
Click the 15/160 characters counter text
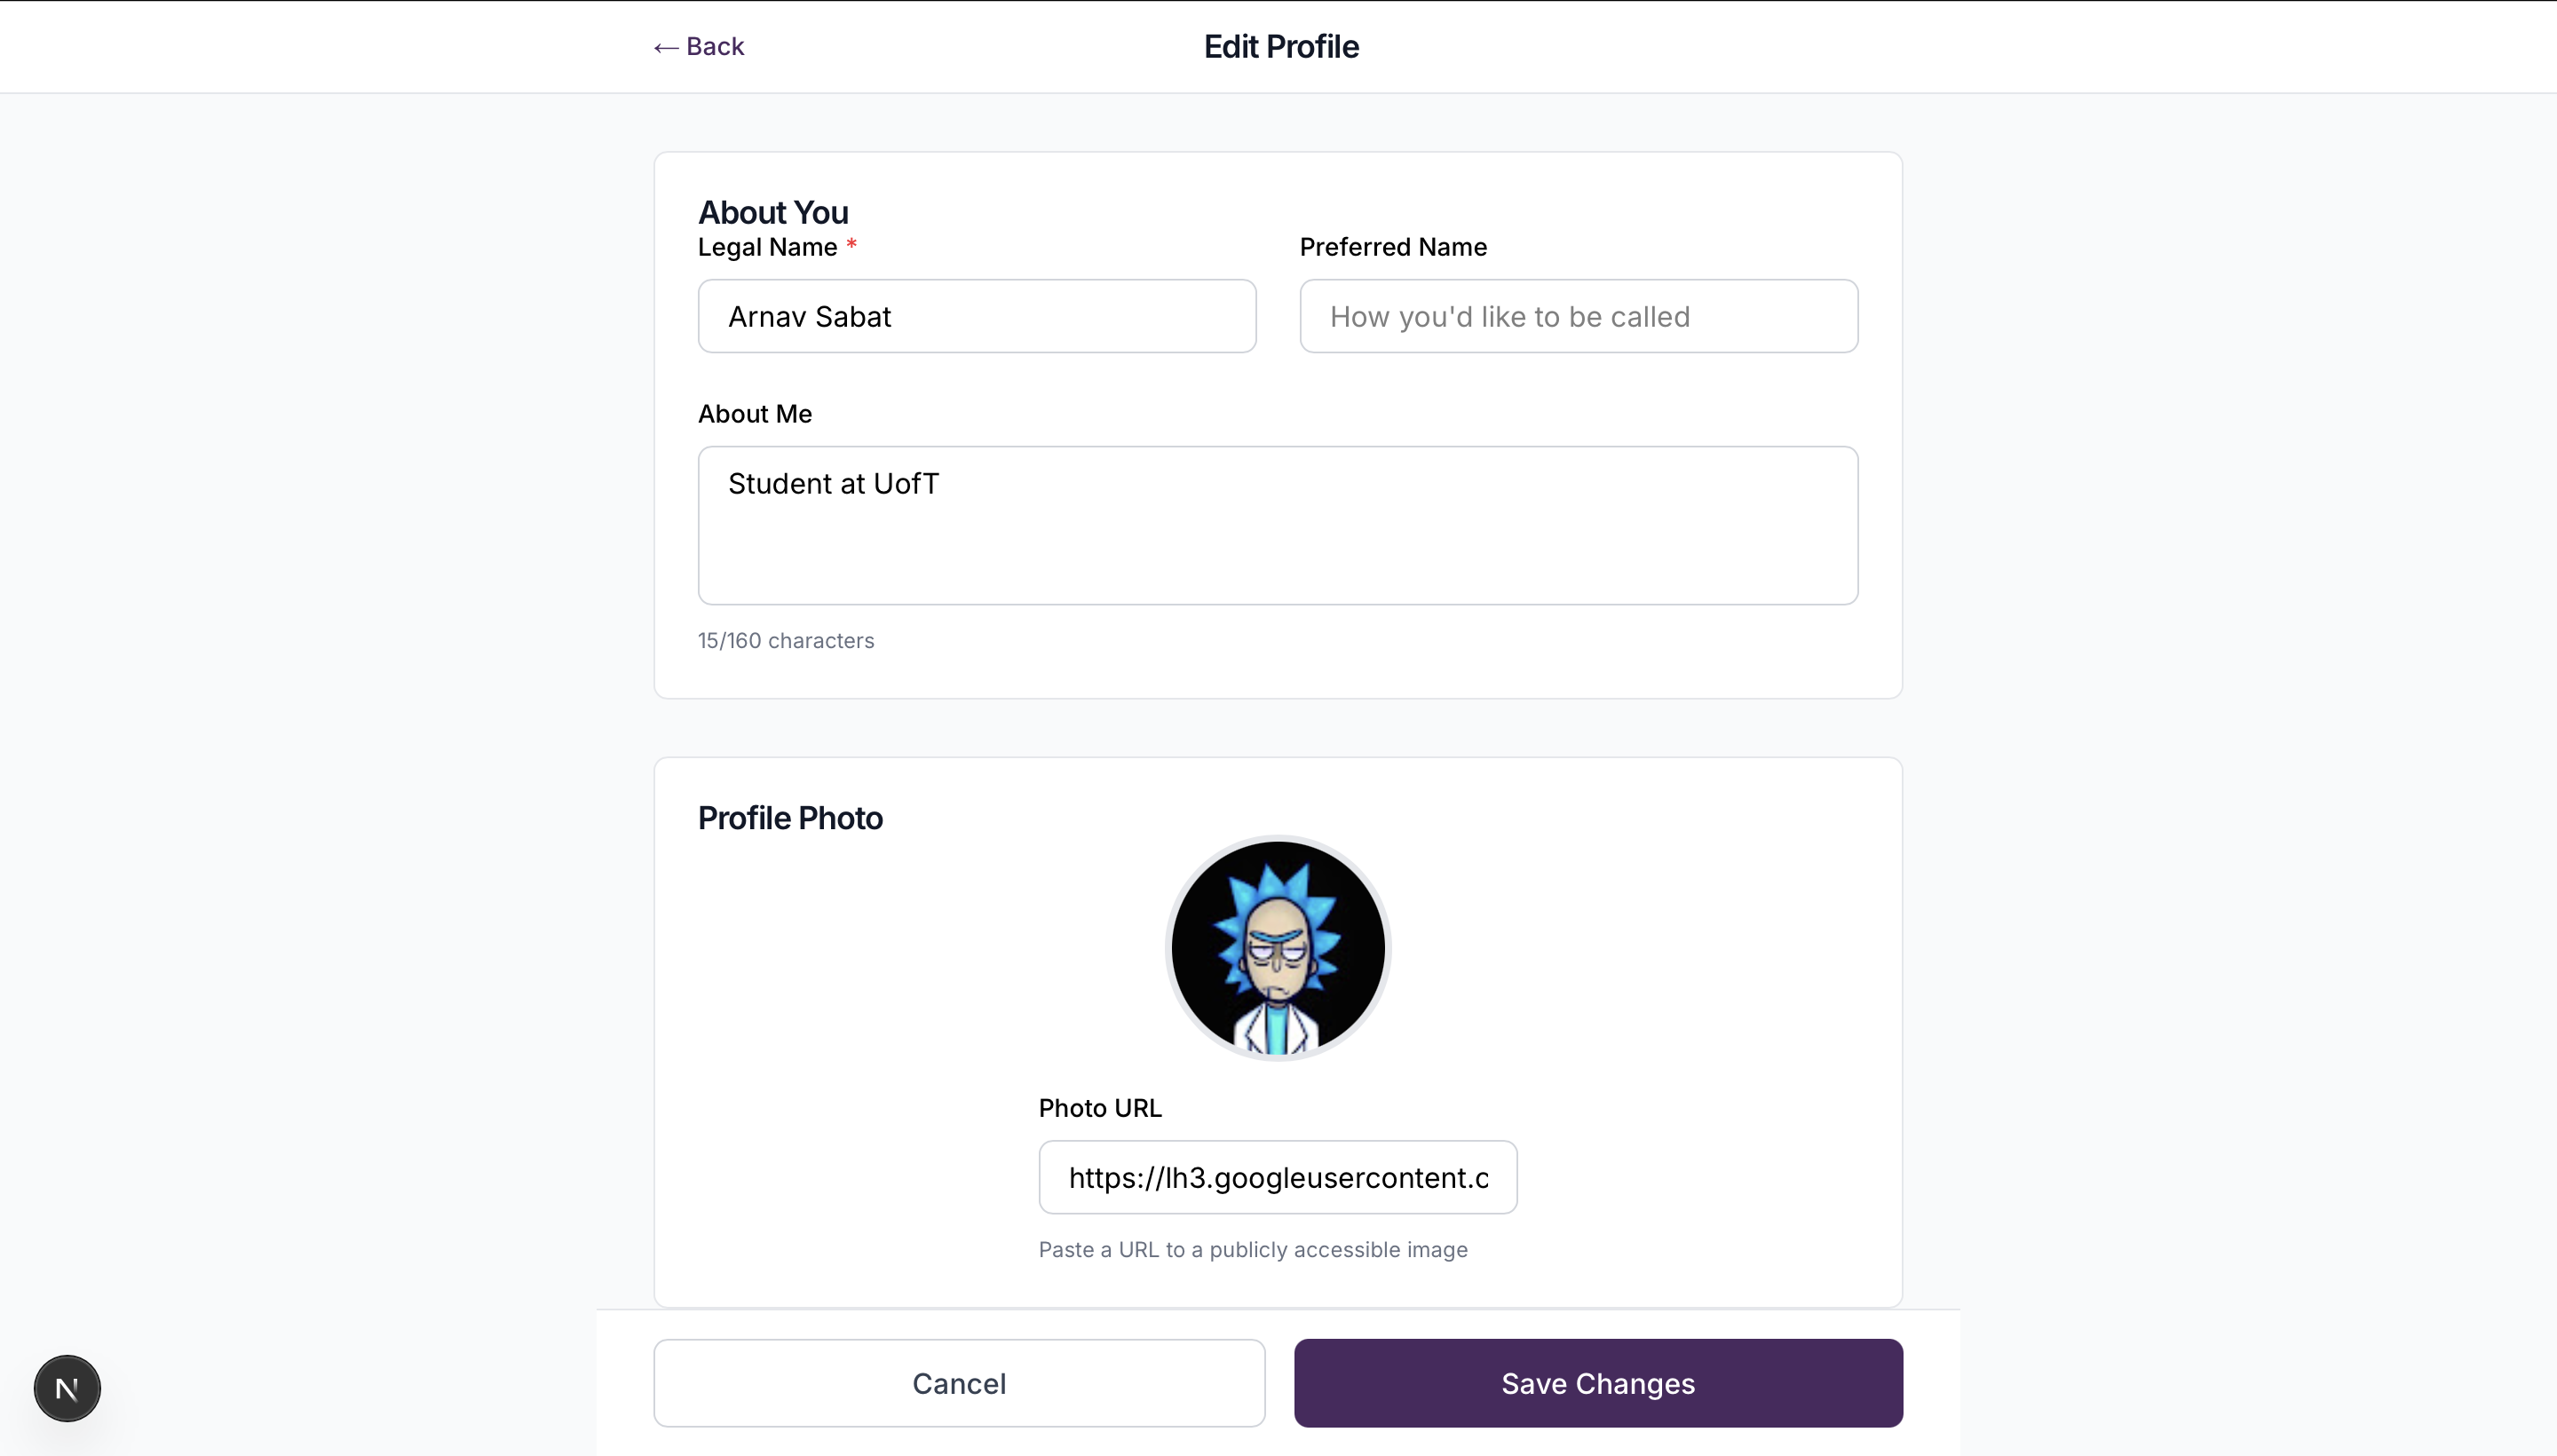pyautogui.click(x=785, y=641)
